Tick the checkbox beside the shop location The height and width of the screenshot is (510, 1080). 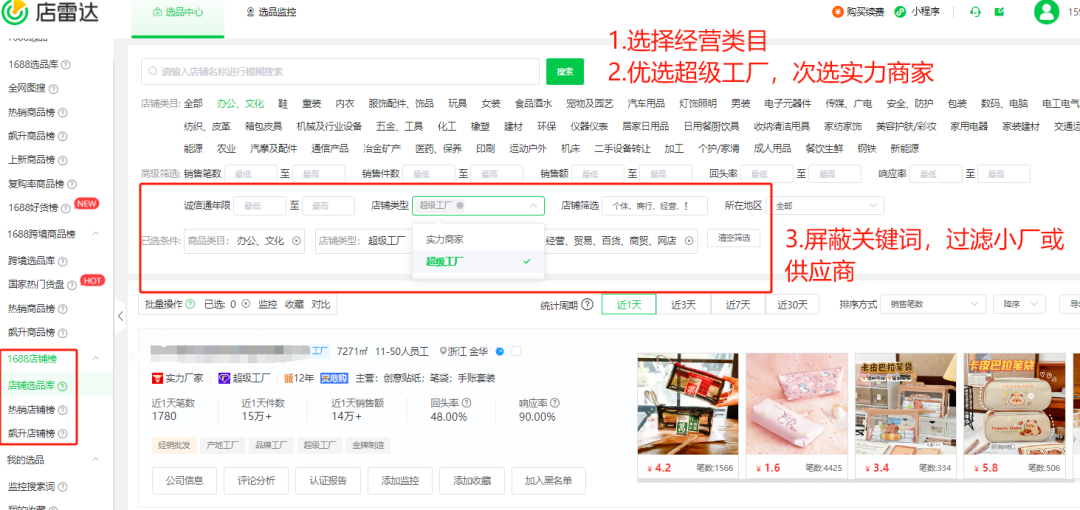pos(515,352)
